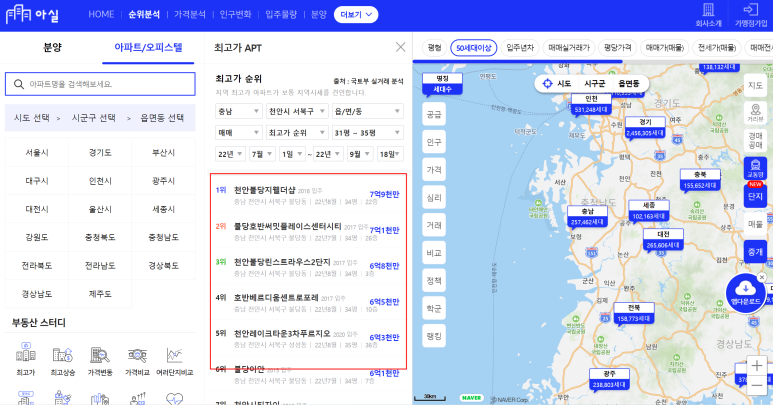Open 순위분석 menu

coord(144,14)
